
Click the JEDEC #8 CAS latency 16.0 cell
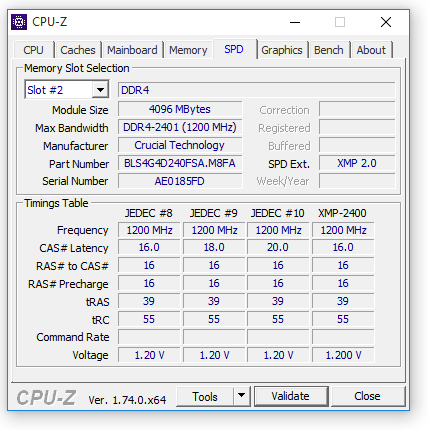pyautogui.click(x=149, y=248)
